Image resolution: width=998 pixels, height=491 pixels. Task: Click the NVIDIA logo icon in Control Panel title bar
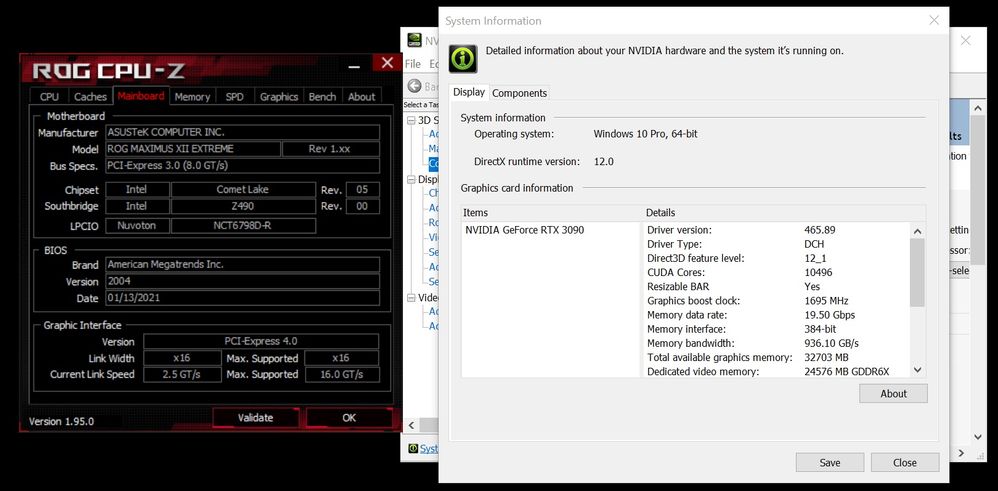pyautogui.click(x=414, y=40)
